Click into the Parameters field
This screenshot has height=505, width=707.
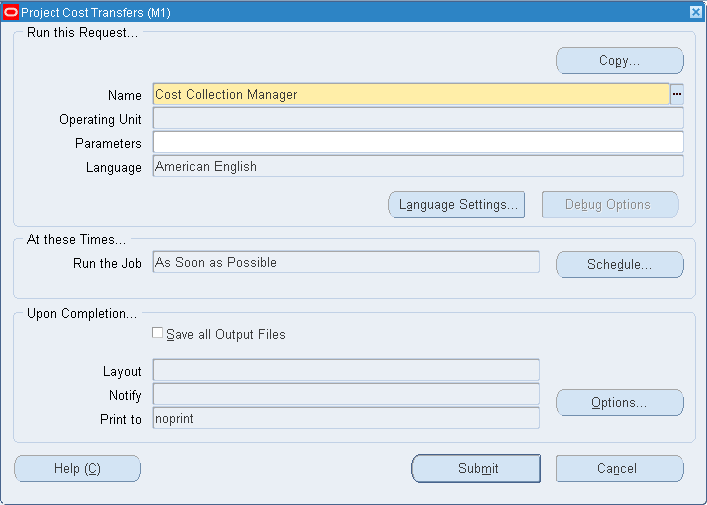pos(417,143)
